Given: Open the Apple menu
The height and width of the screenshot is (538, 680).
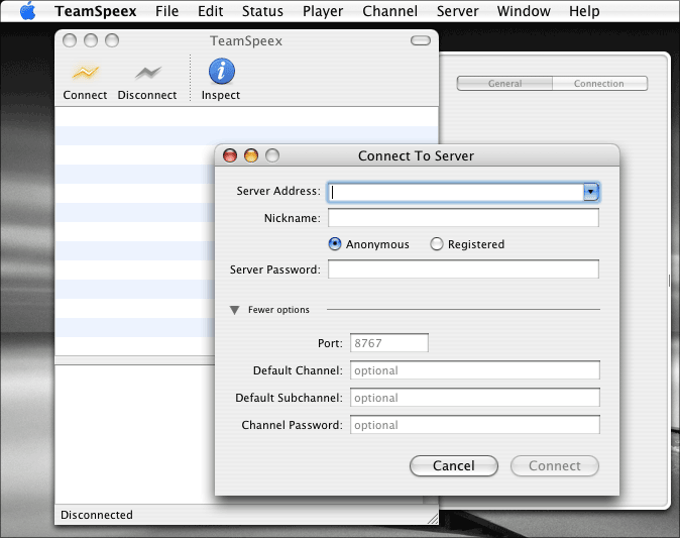Looking at the screenshot, I should pos(28,10).
